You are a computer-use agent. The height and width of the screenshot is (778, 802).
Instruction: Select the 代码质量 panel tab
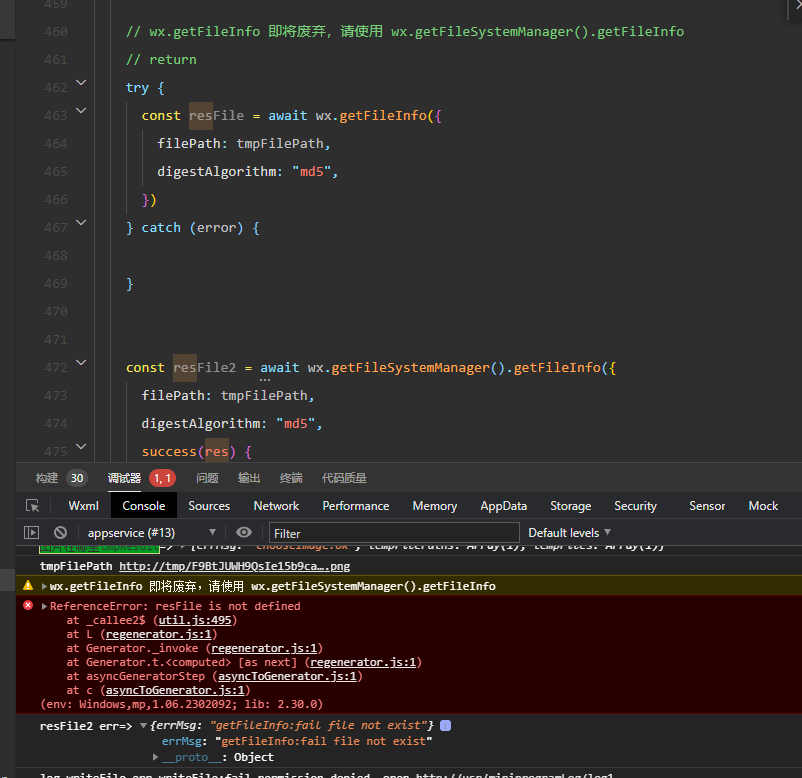click(x=344, y=478)
